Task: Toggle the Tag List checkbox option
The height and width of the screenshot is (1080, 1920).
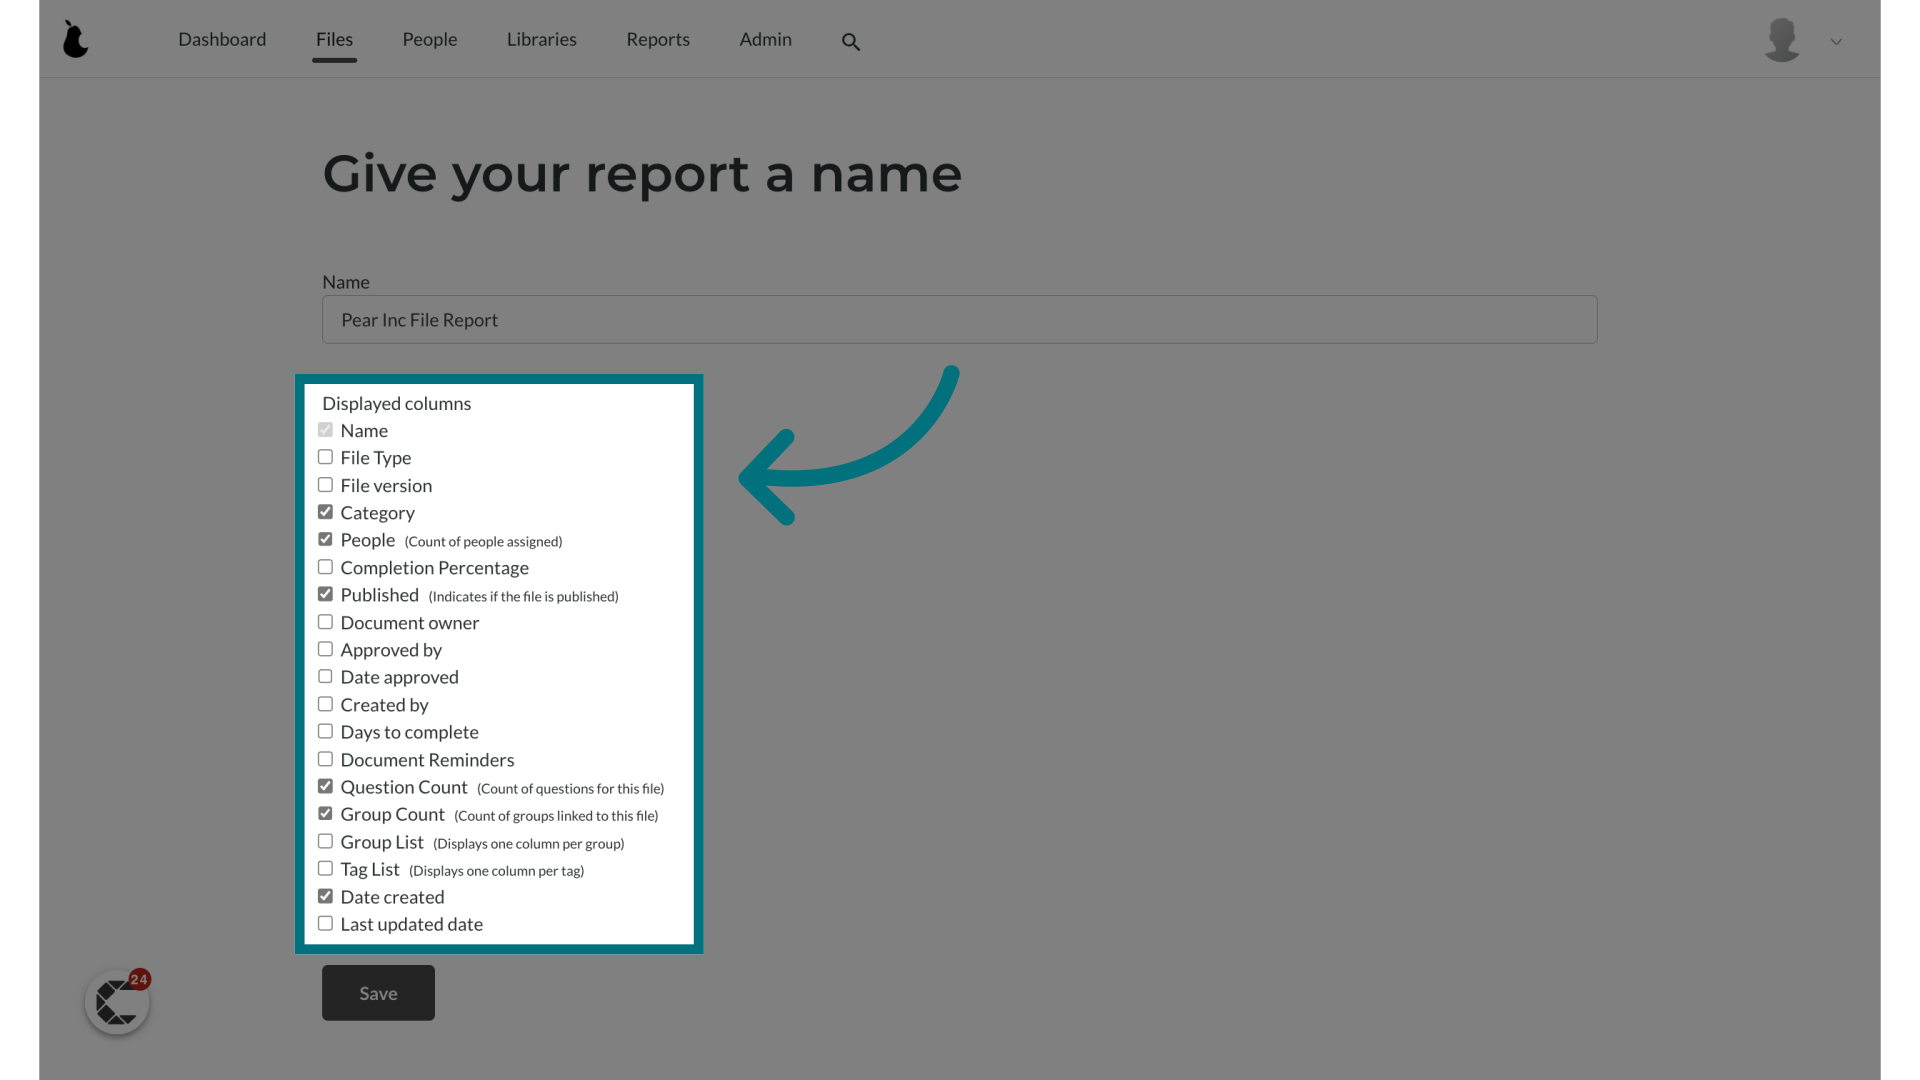Action: 324,868
